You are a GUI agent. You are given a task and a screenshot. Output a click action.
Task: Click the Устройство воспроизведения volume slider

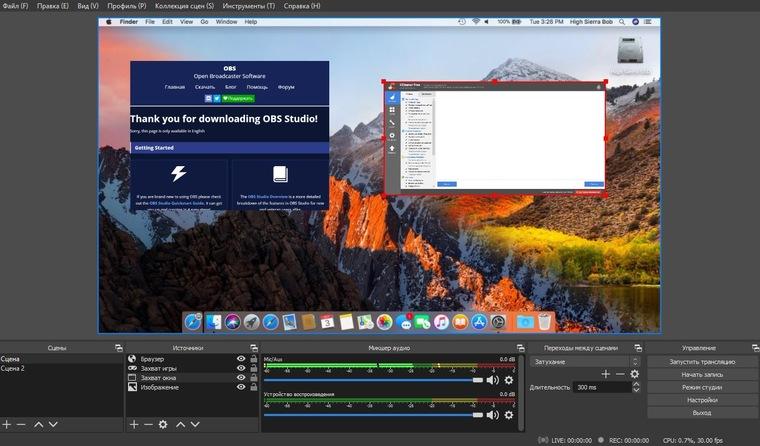click(x=373, y=415)
